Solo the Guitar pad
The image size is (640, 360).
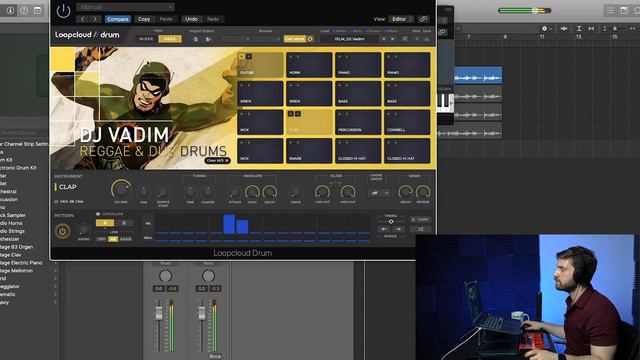tap(249, 57)
